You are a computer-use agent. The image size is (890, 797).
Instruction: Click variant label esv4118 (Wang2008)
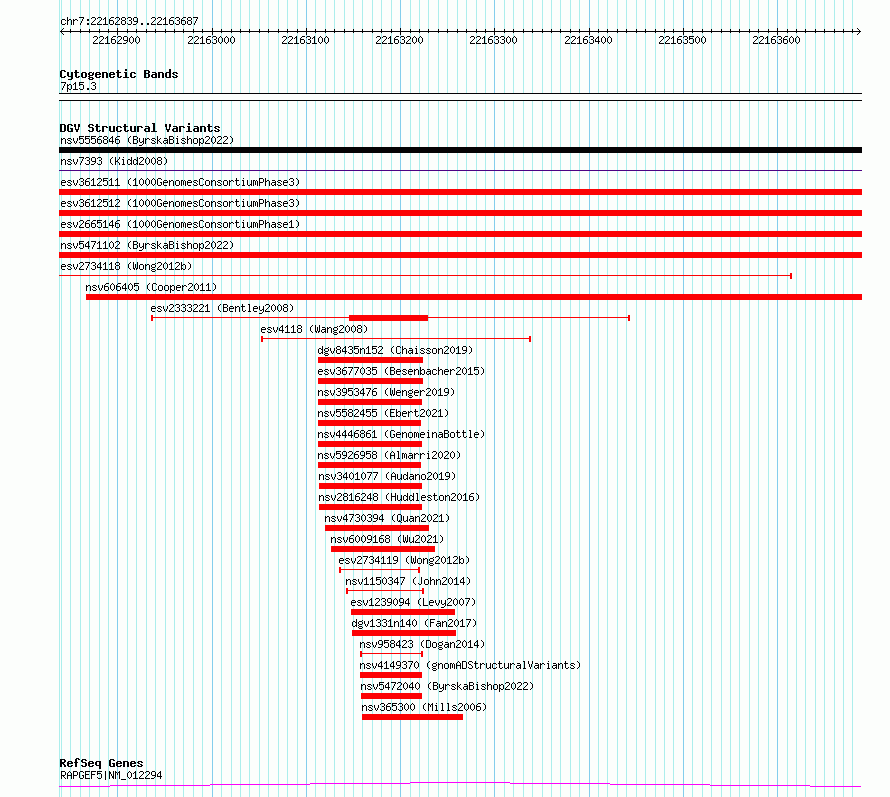[314, 330]
